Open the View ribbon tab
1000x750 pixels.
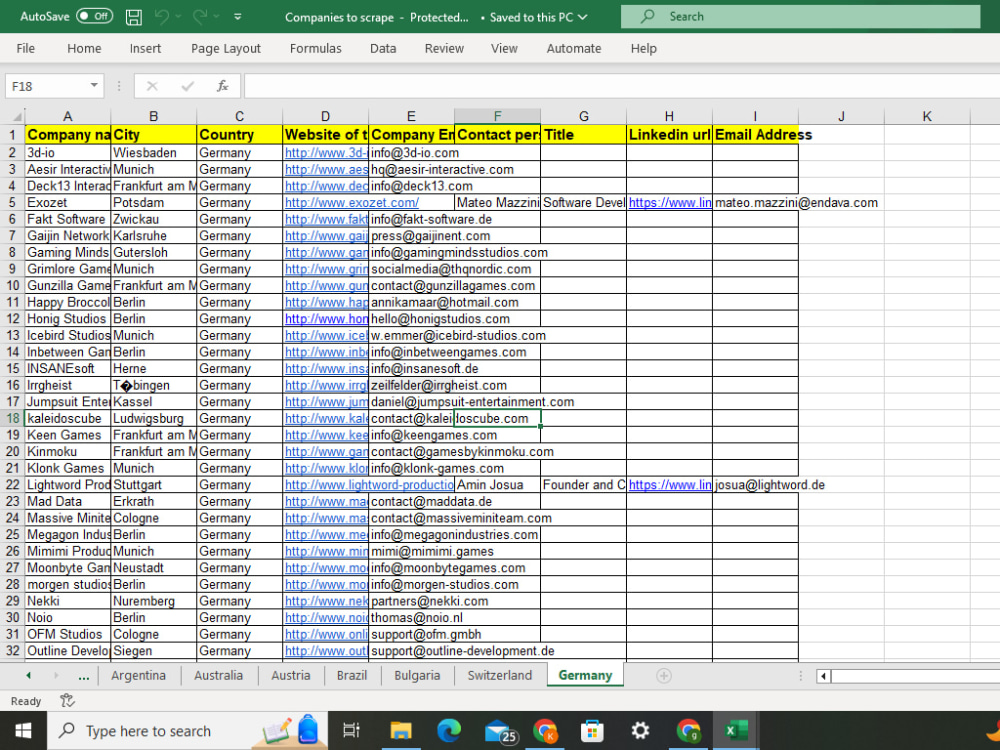(x=504, y=48)
